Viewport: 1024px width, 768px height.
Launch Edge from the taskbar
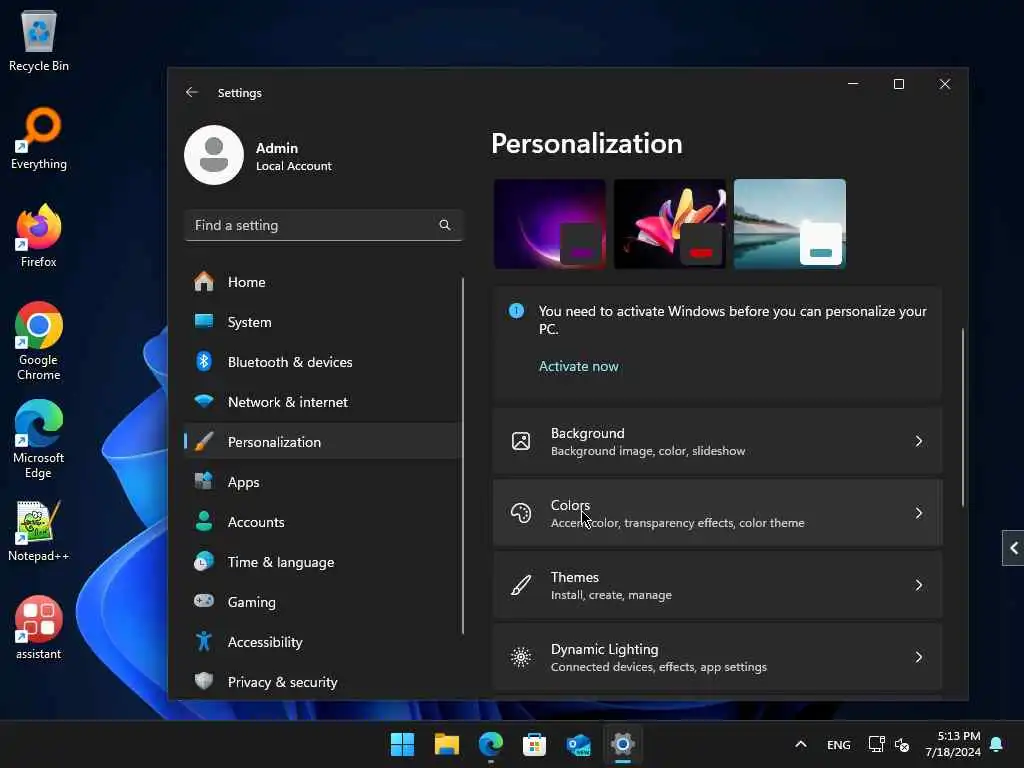[x=490, y=744]
